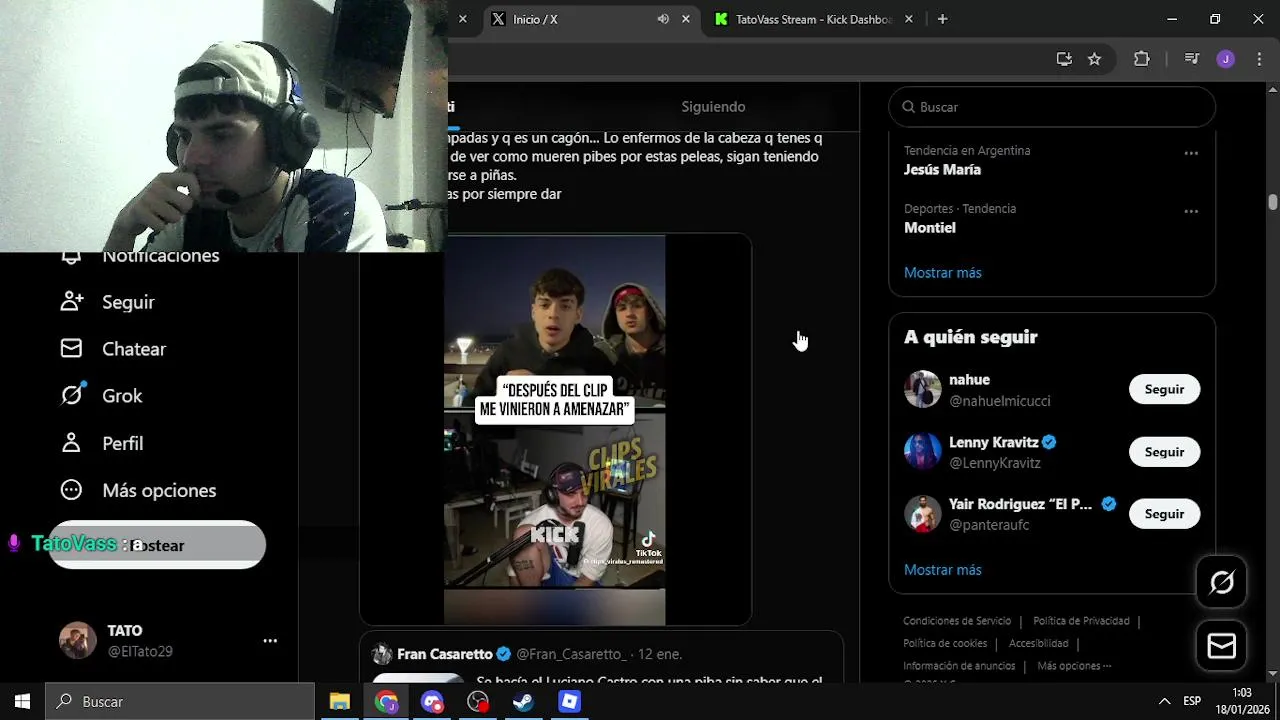Open the TATO account avatar
This screenshot has height=720, width=1280.
(77, 640)
